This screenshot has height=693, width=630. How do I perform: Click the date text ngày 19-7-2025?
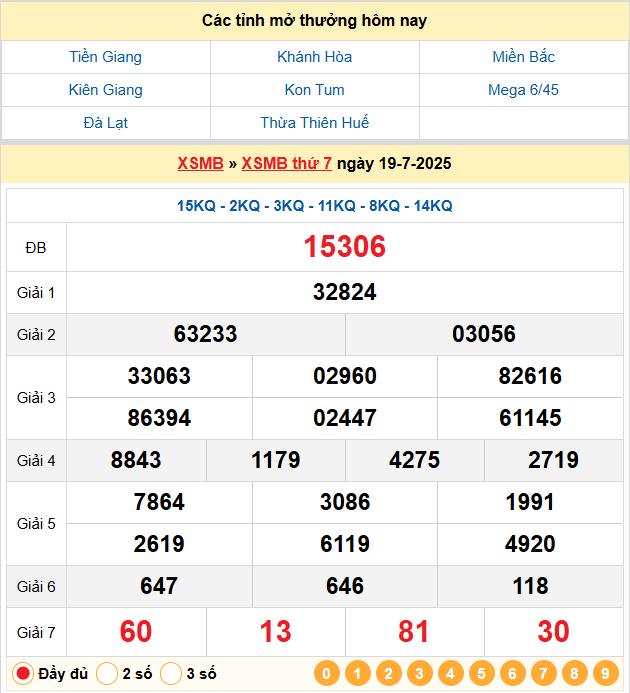point(394,164)
